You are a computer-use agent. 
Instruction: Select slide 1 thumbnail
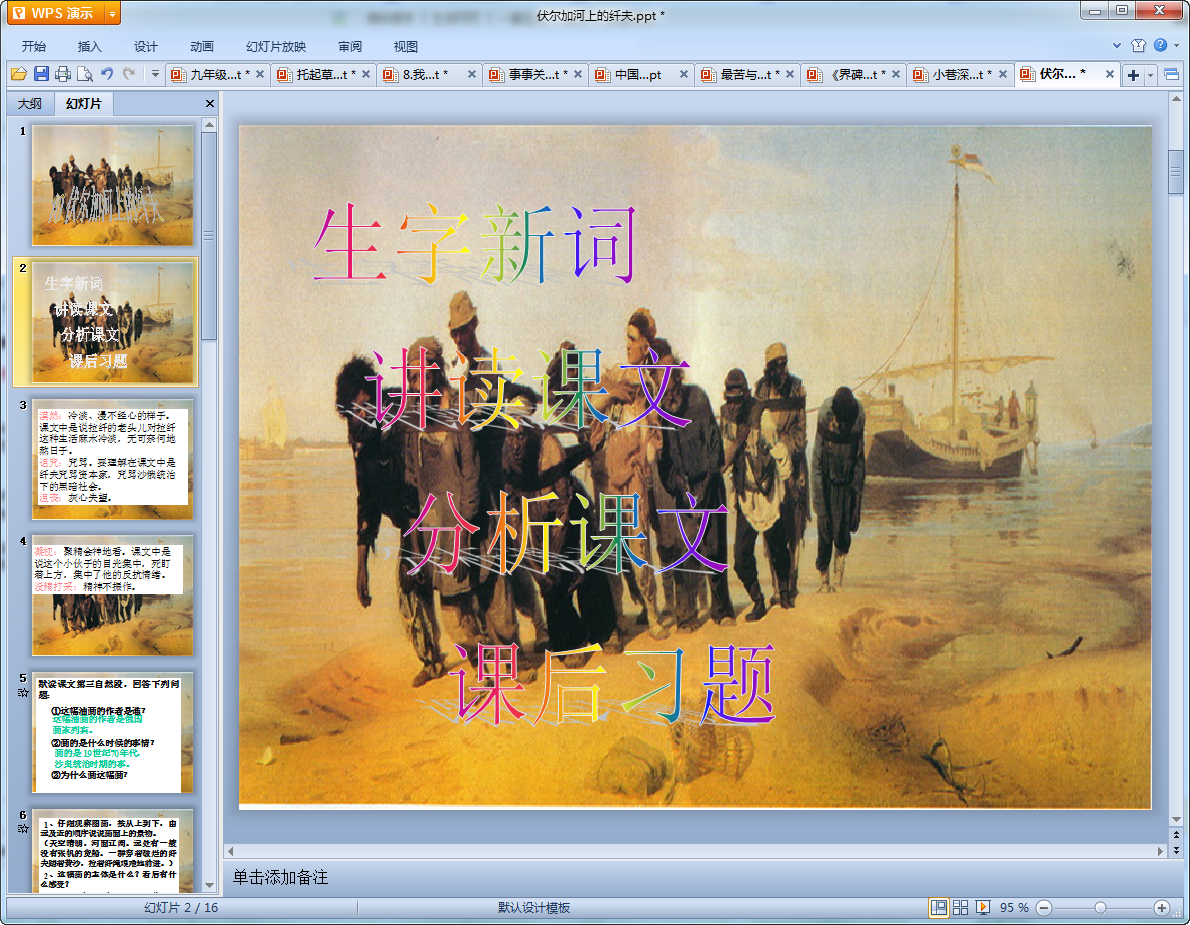112,185
